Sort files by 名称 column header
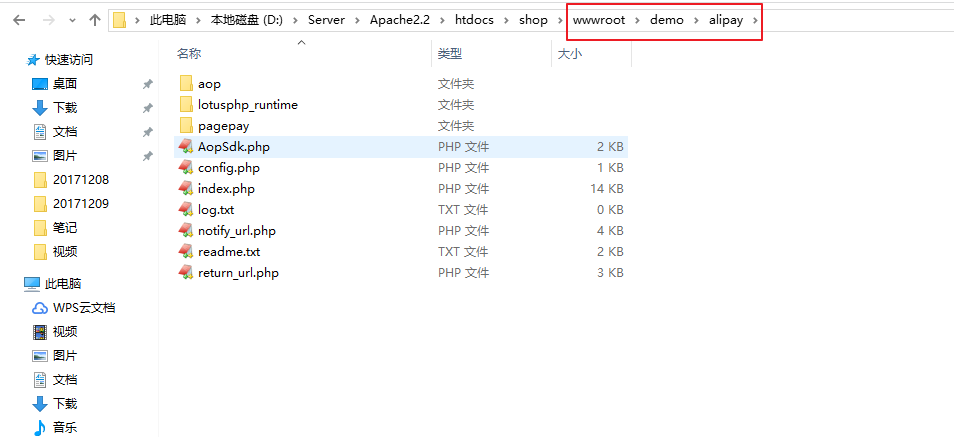This screenshot has width=954, height=437. tap(189, 54)
